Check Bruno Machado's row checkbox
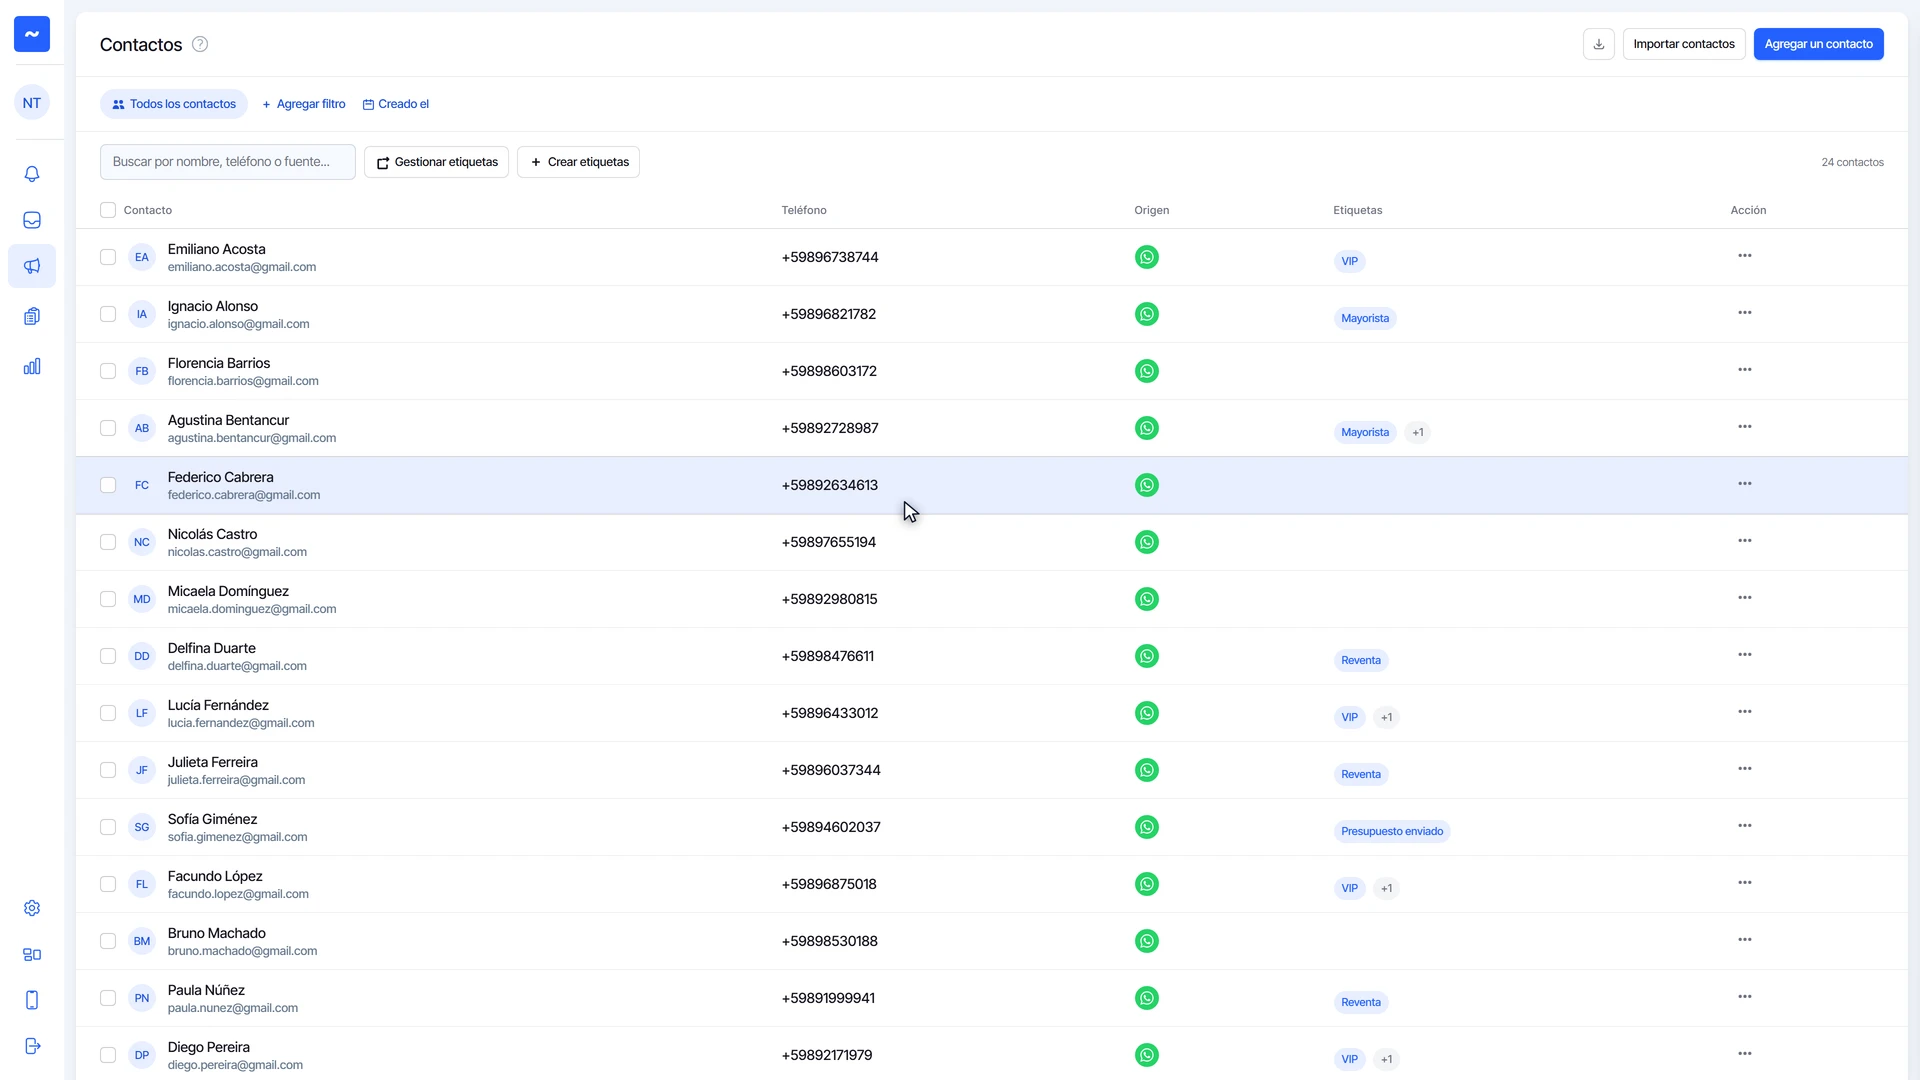Screen dimensions: 1920x1080 point(108,941)
